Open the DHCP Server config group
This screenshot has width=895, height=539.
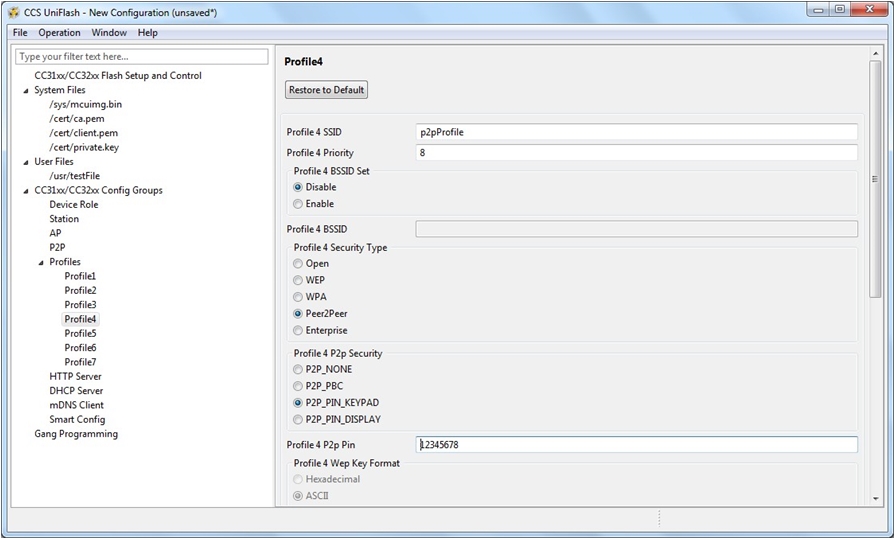(x=76, y=391)
